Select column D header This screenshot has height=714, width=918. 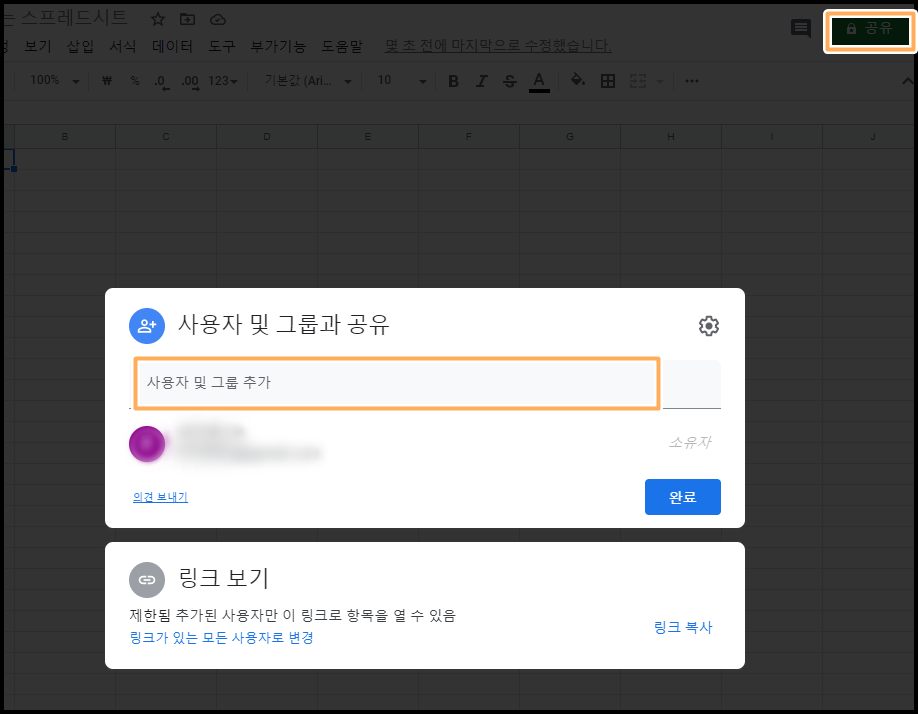[x=267, y=136]
